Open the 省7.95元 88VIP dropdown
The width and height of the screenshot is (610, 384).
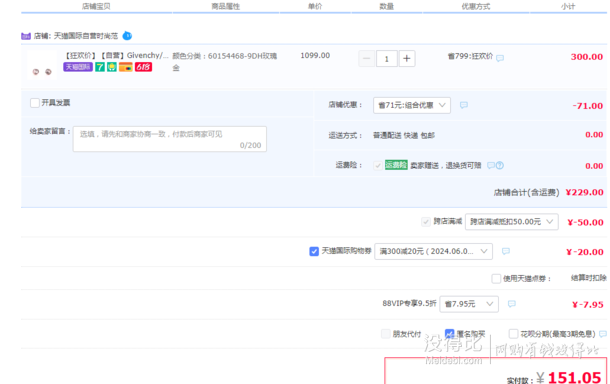(469, 304)
